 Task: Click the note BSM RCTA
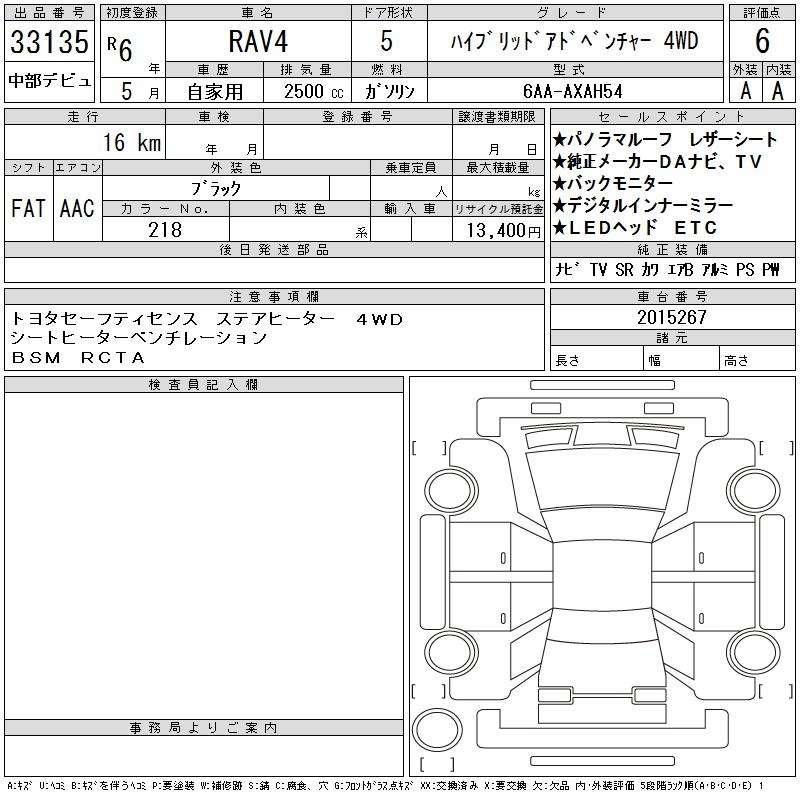coord(79,358)
